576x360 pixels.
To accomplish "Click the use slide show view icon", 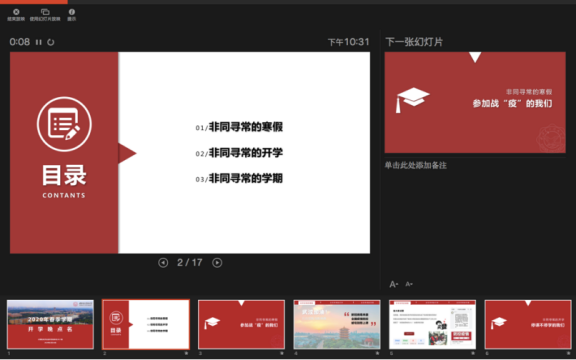I will (45, 12).
